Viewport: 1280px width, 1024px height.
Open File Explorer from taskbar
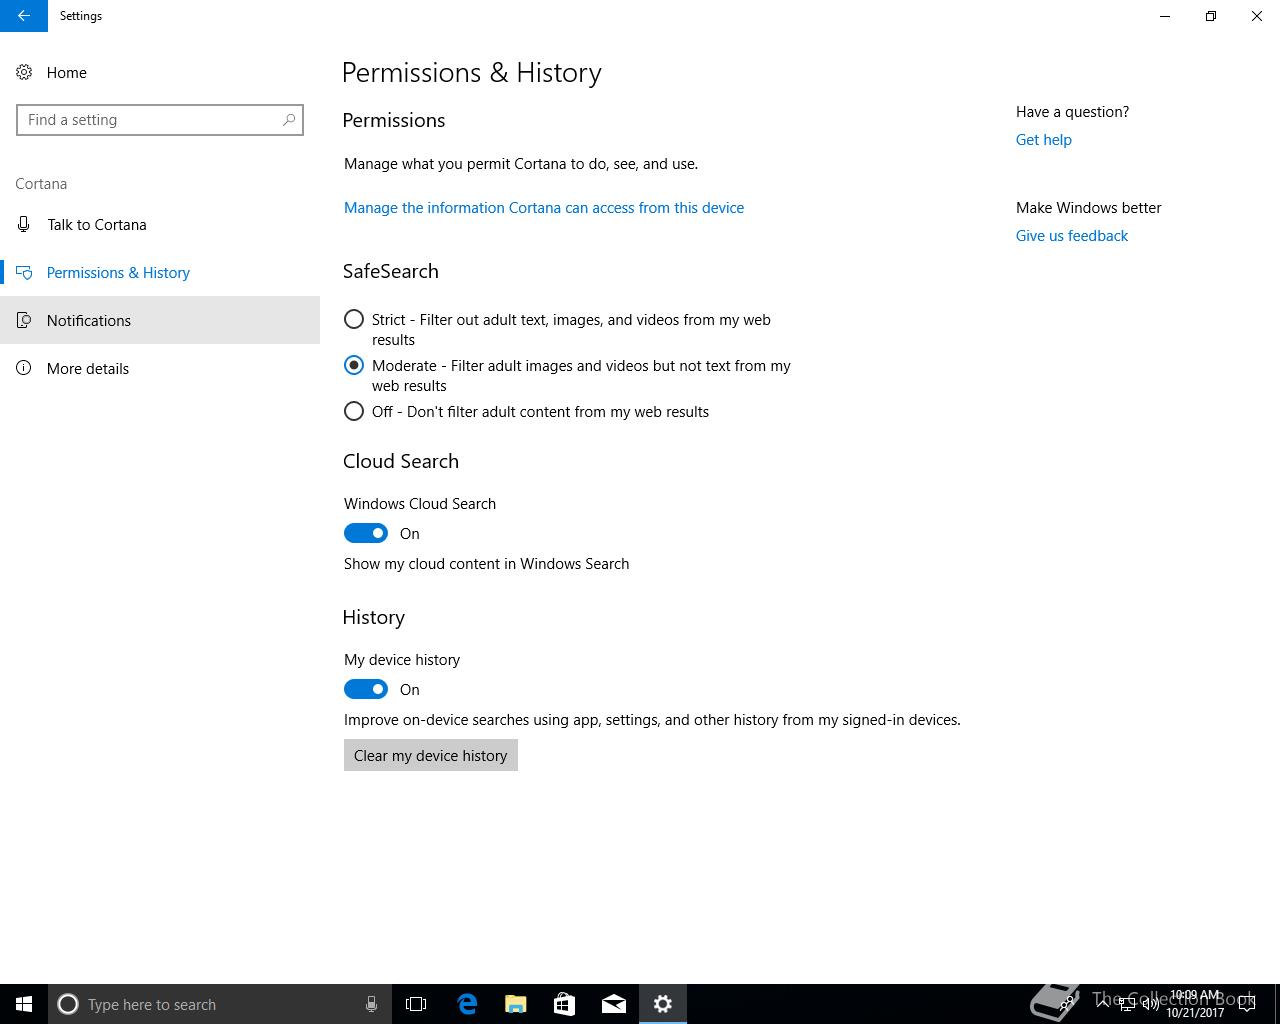(516, 1004)
